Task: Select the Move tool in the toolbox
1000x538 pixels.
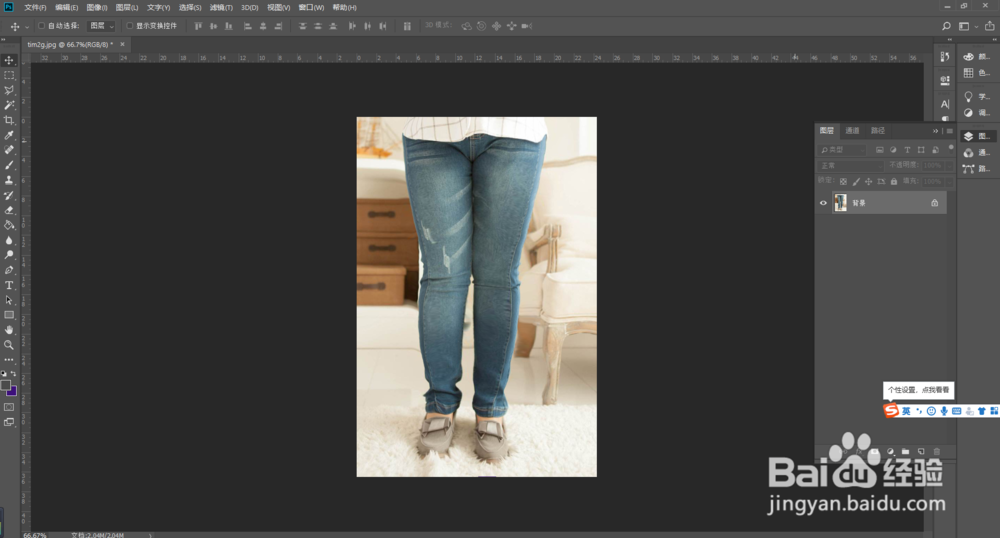Action: 9,60
